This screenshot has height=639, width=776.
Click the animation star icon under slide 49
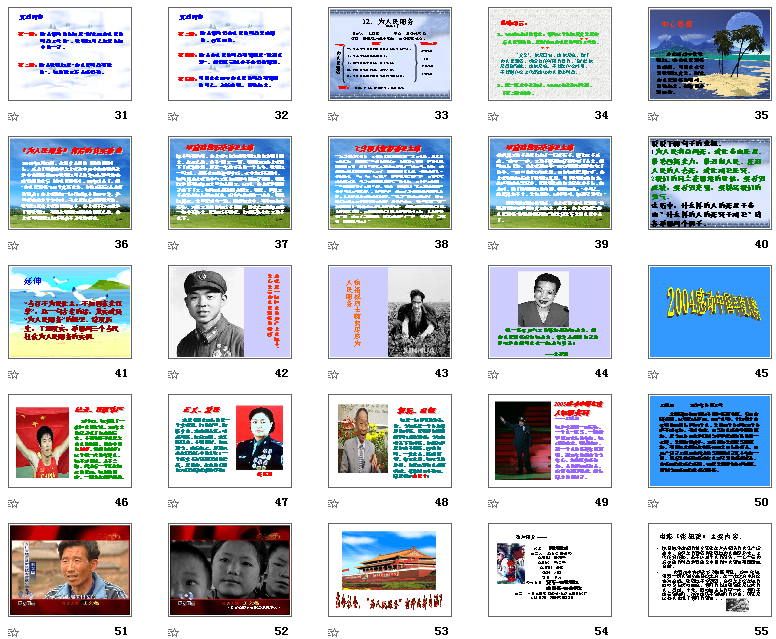tap(493, 504)
